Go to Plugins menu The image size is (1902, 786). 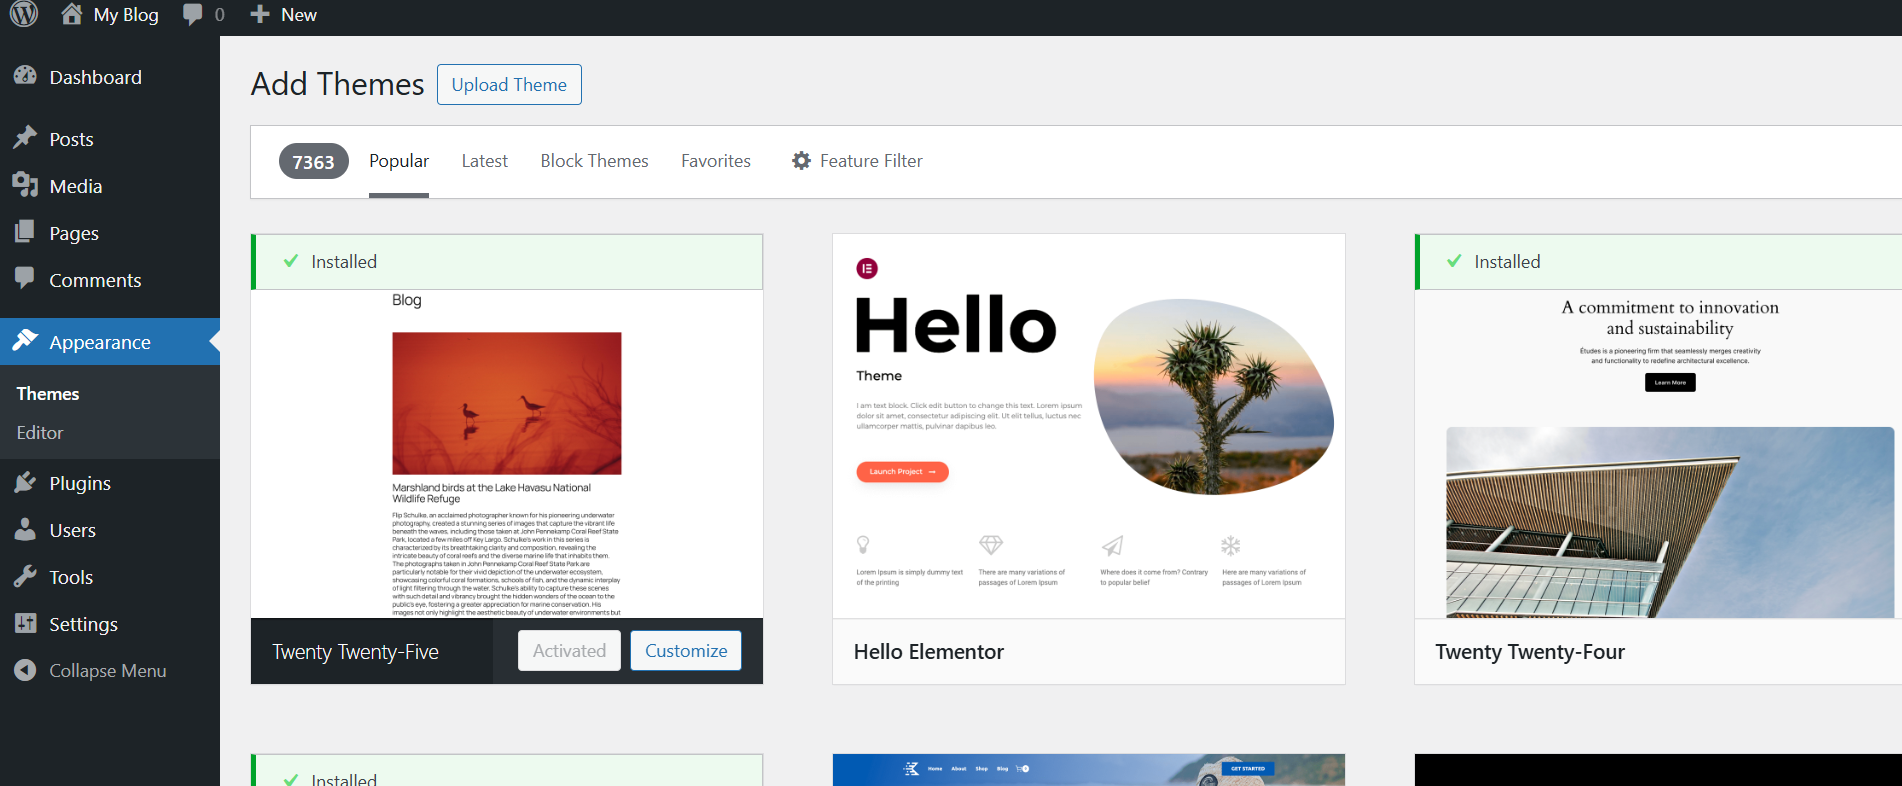click(110, 483)
